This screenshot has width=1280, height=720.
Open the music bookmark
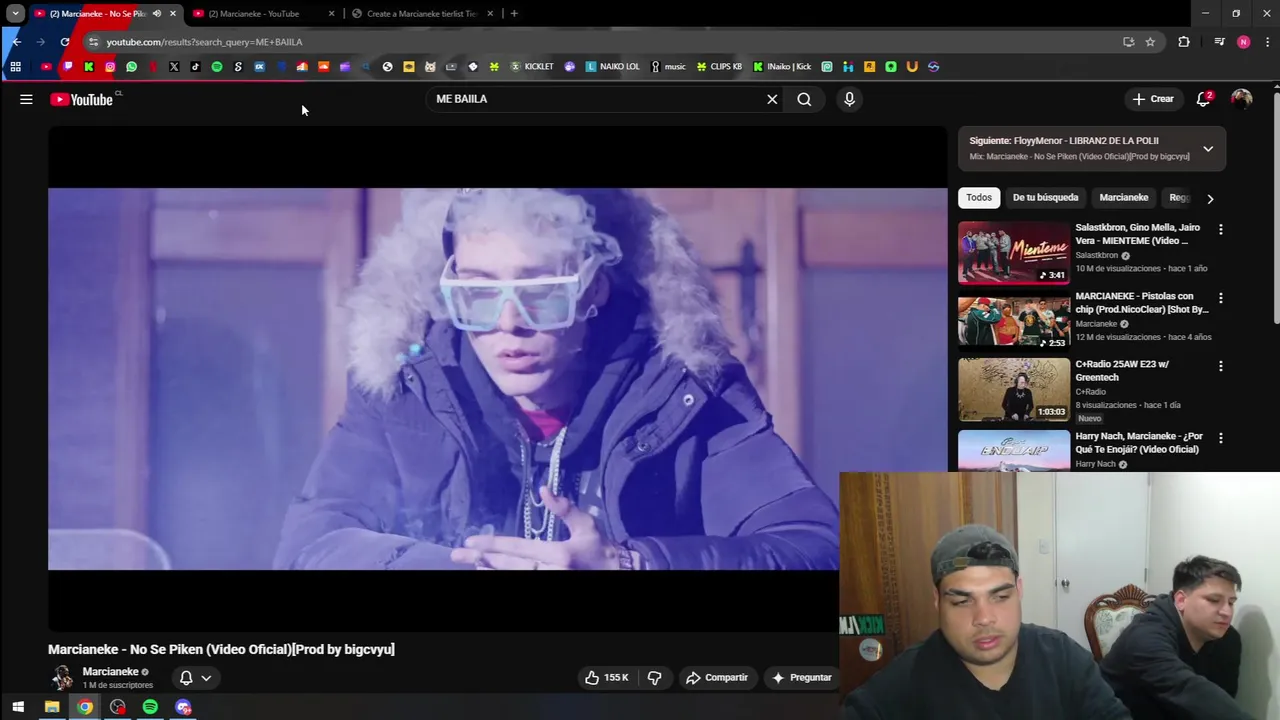click(x=668, y=67)
